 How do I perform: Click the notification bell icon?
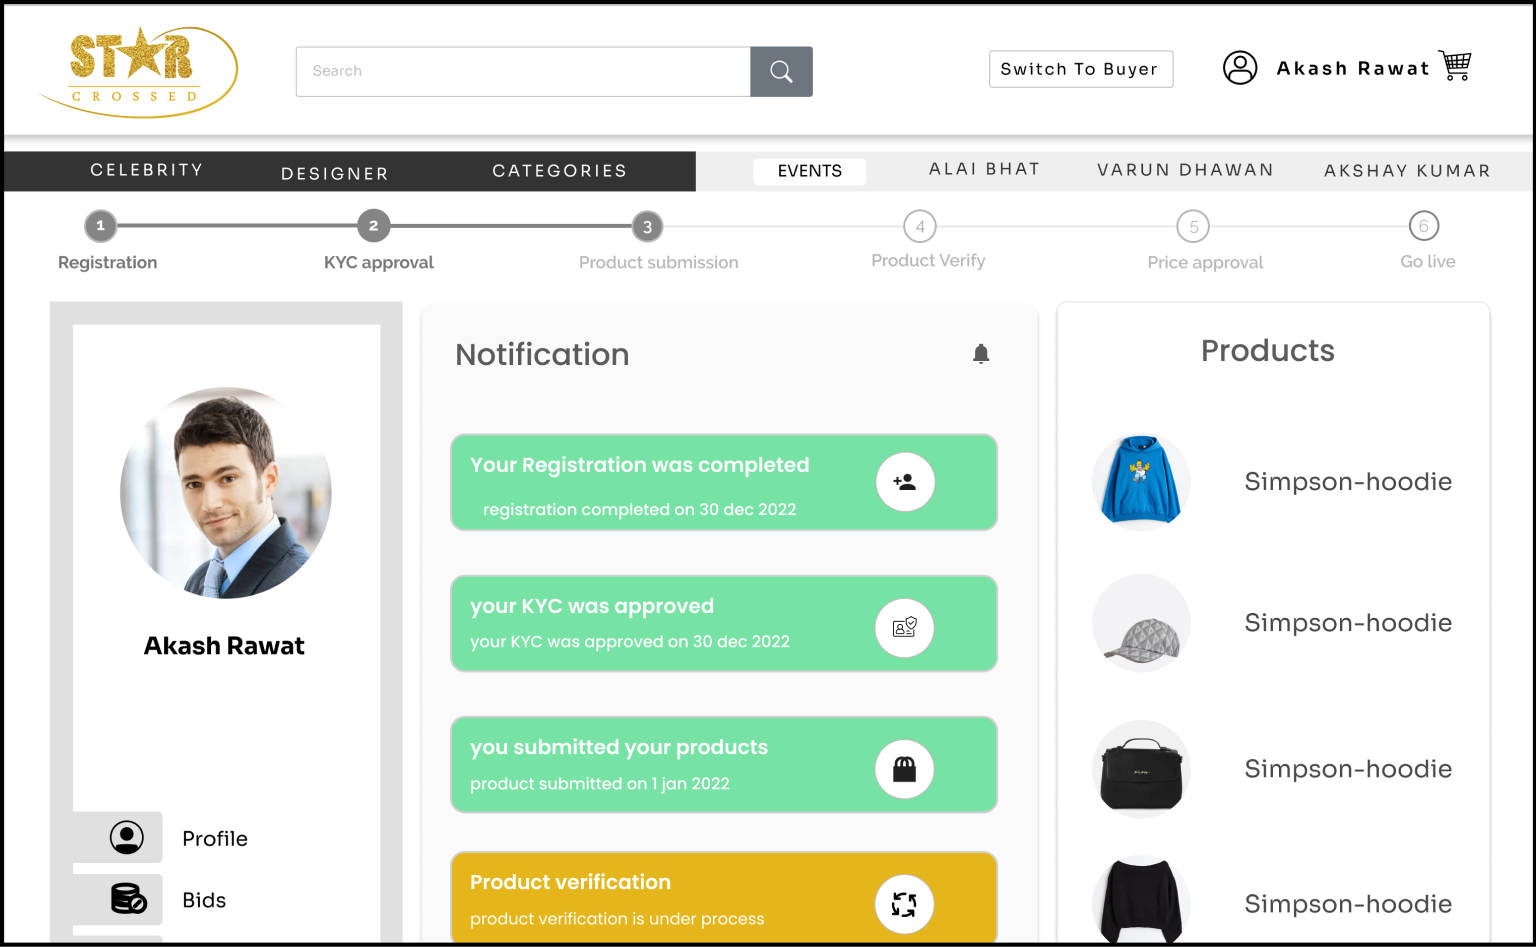(981, 354)
